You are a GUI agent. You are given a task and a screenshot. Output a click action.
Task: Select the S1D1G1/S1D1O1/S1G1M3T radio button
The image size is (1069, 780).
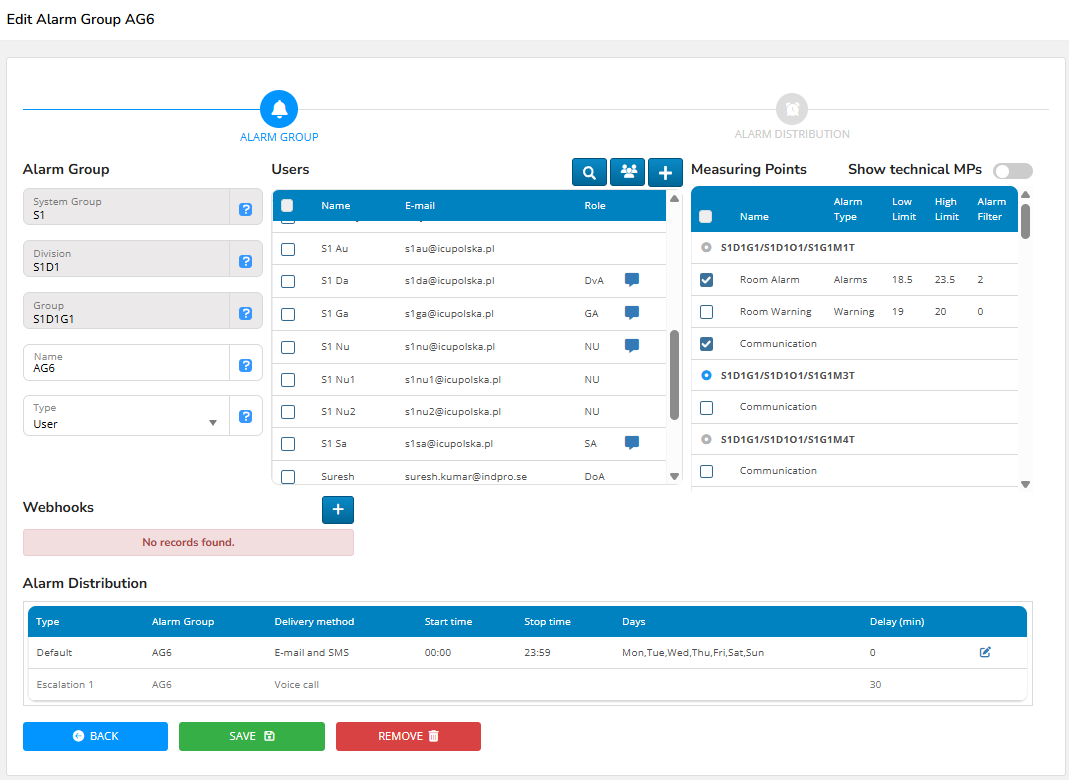[x=707, y=375]
